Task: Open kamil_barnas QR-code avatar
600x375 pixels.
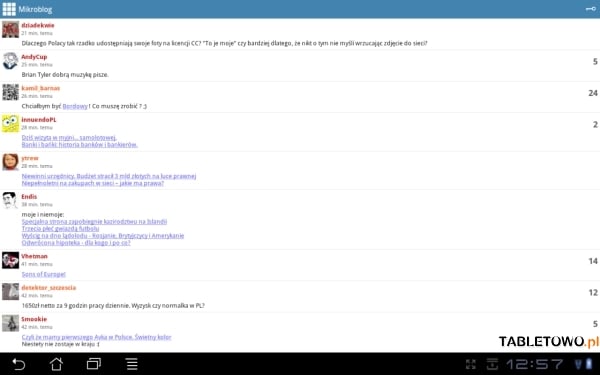Action: (x=10, y=92)
